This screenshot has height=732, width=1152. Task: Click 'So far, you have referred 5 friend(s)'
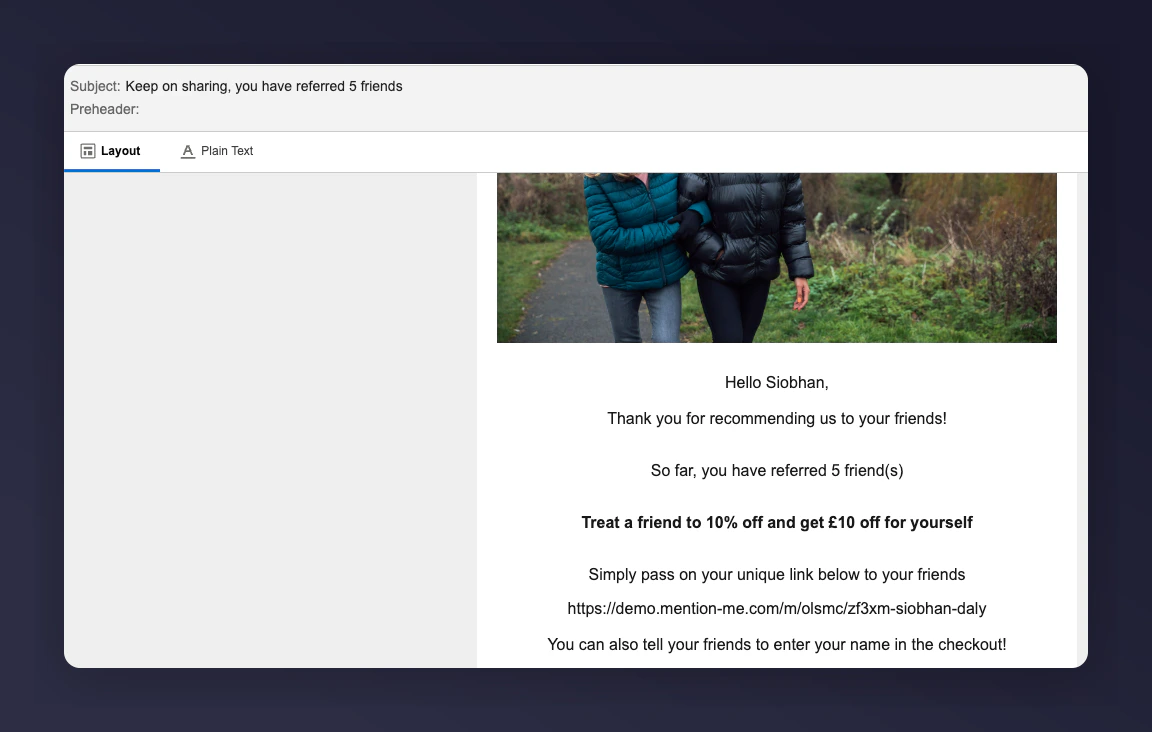point(777,470)
